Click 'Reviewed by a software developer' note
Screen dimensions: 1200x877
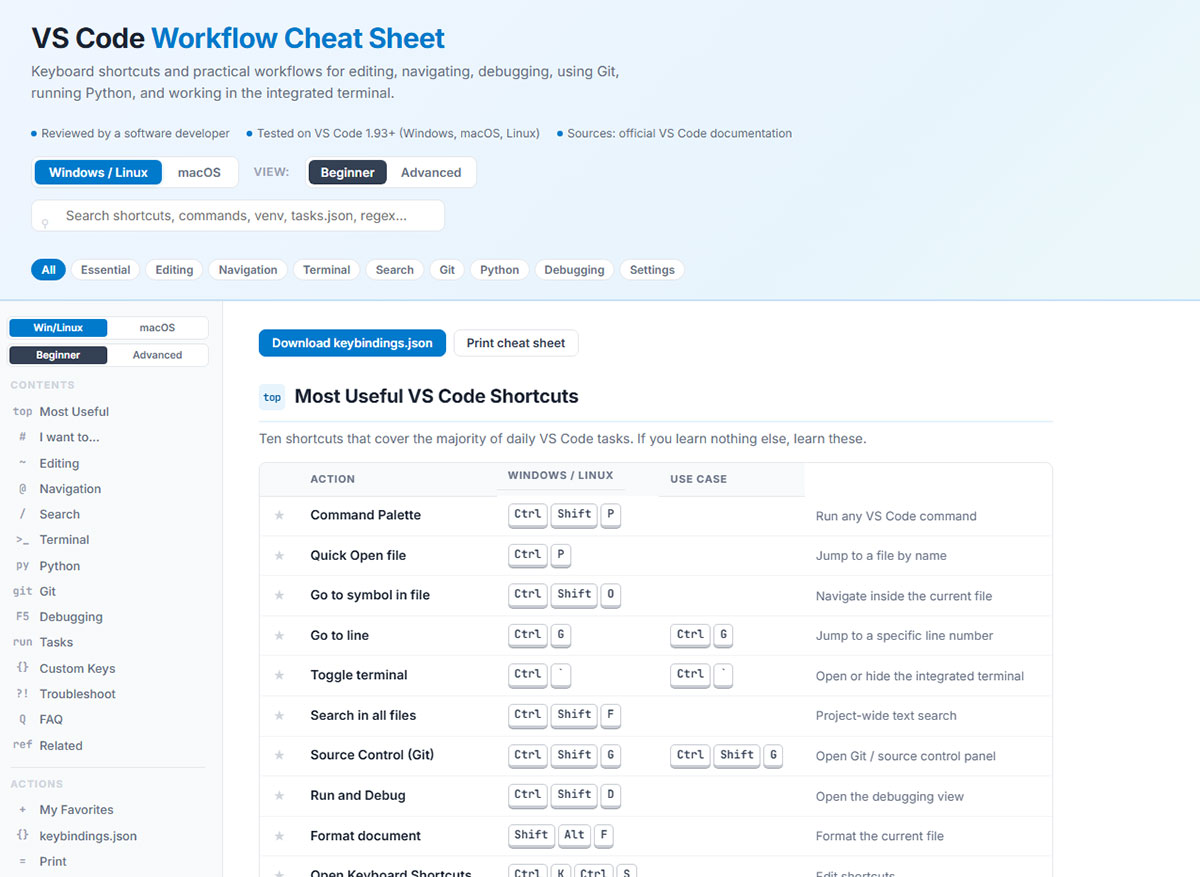[x=135, y=133]
